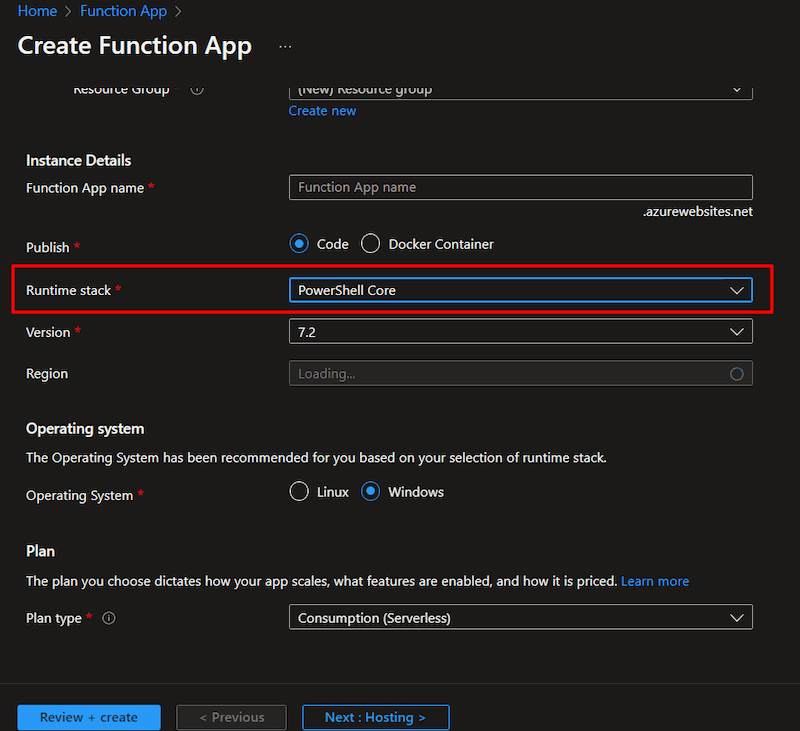The height and width of the screenshot is (731, 800).
Task: Click the Function App breadcrumb link
Action: click(123, 11)
